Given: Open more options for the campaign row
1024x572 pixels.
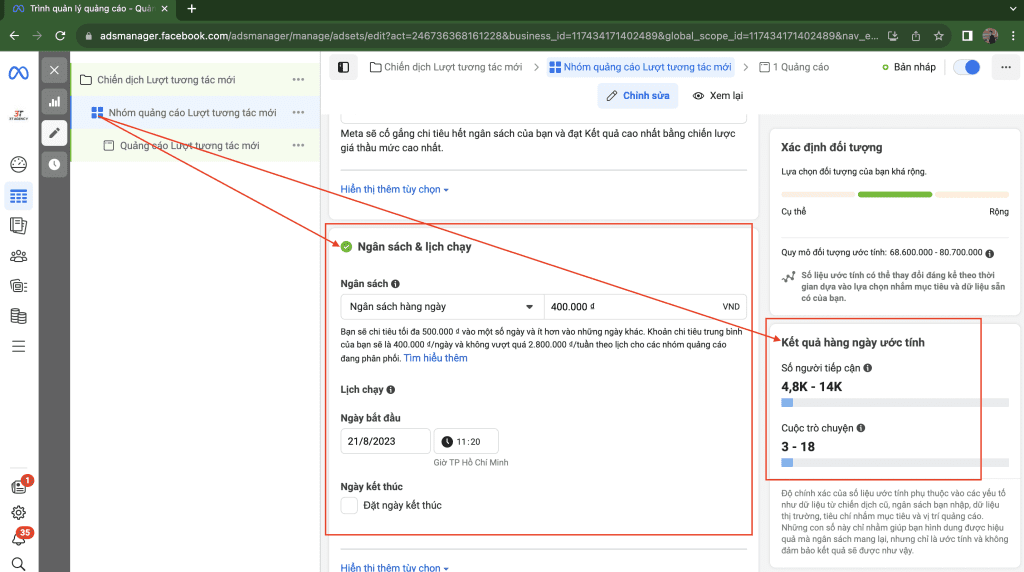Looking at the screenshot, I should coord(298,80).
